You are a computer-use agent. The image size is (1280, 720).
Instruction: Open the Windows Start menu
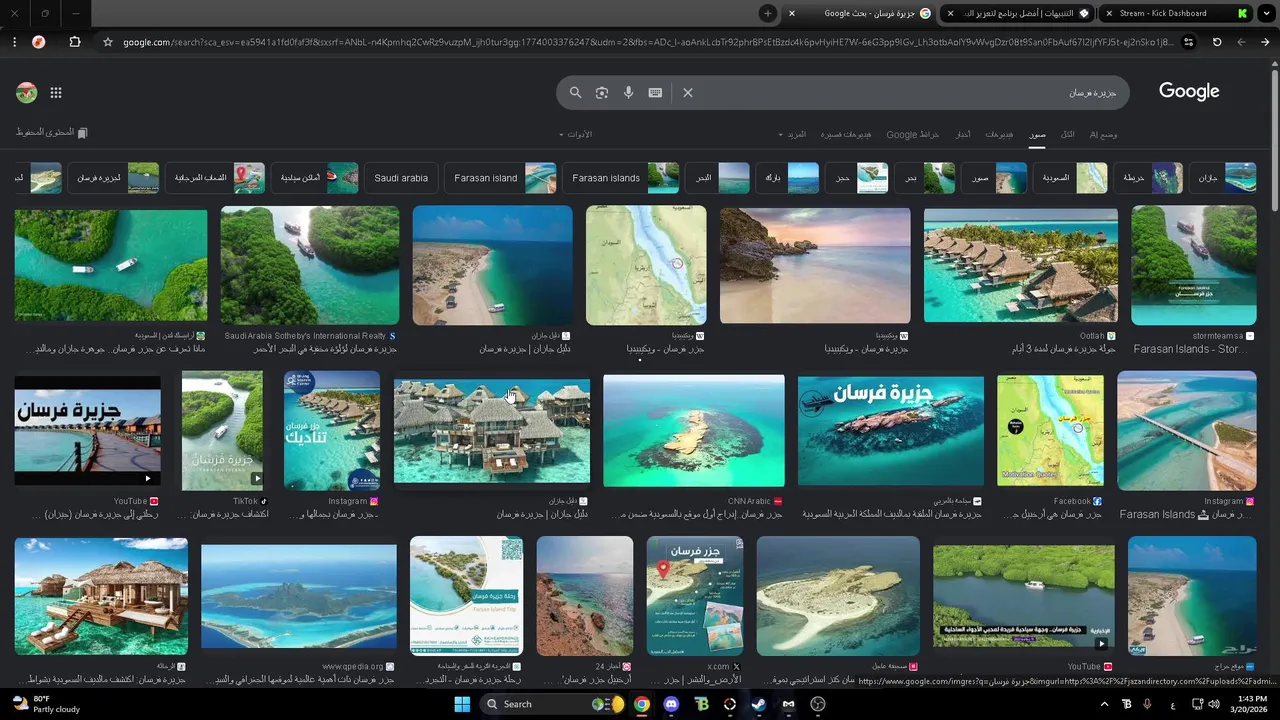462,704
